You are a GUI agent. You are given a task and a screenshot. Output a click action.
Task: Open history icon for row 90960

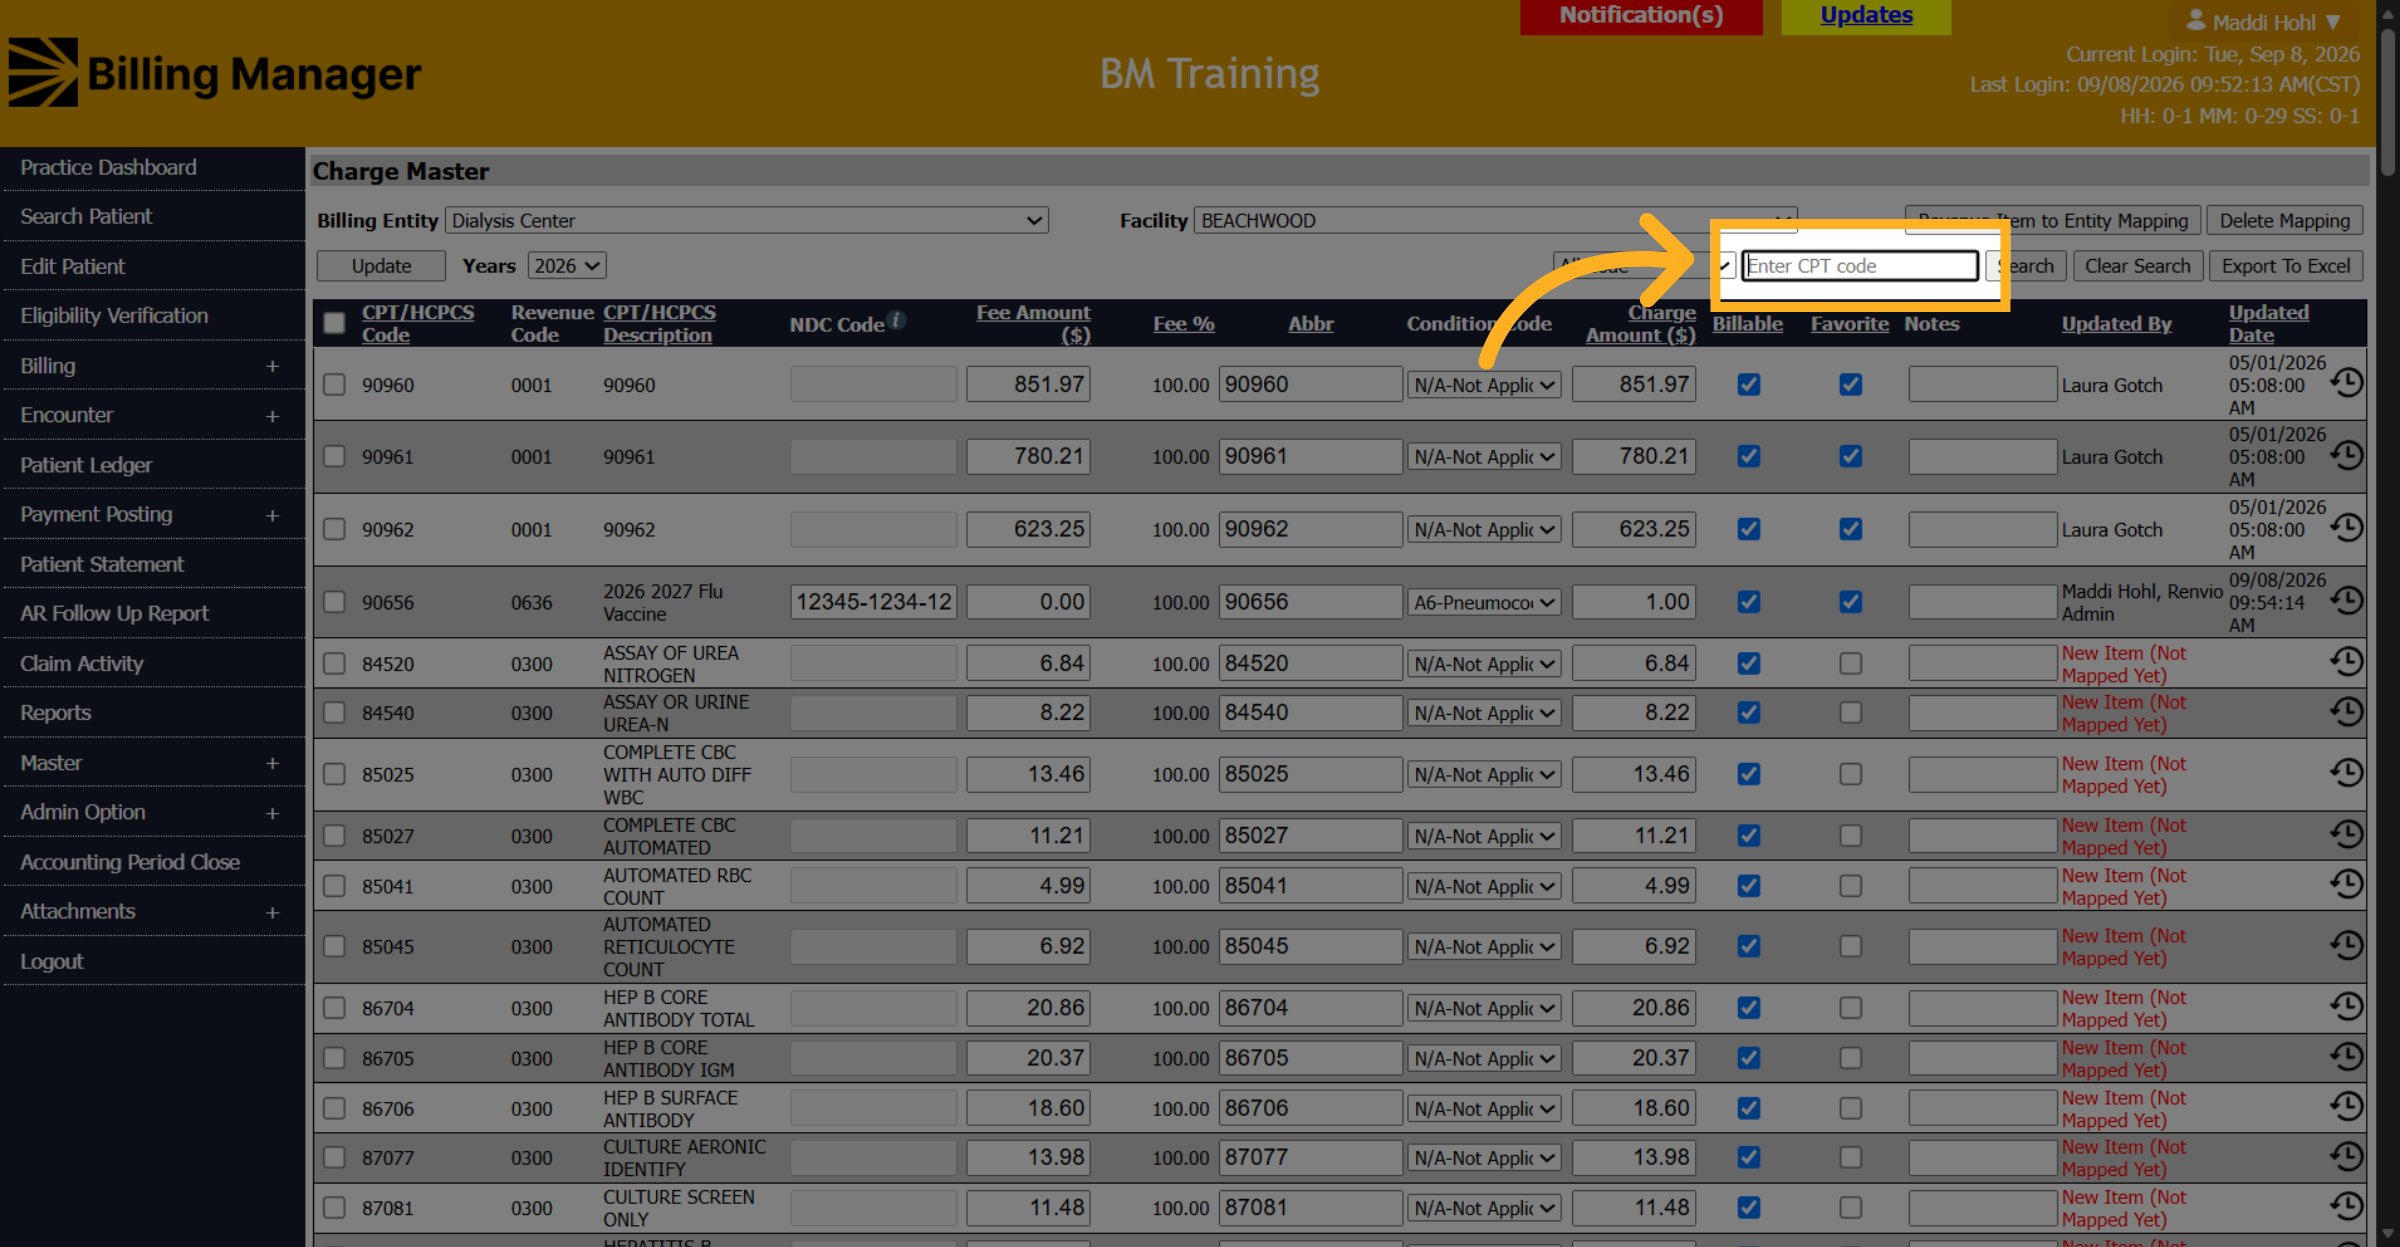(2346, 383)
